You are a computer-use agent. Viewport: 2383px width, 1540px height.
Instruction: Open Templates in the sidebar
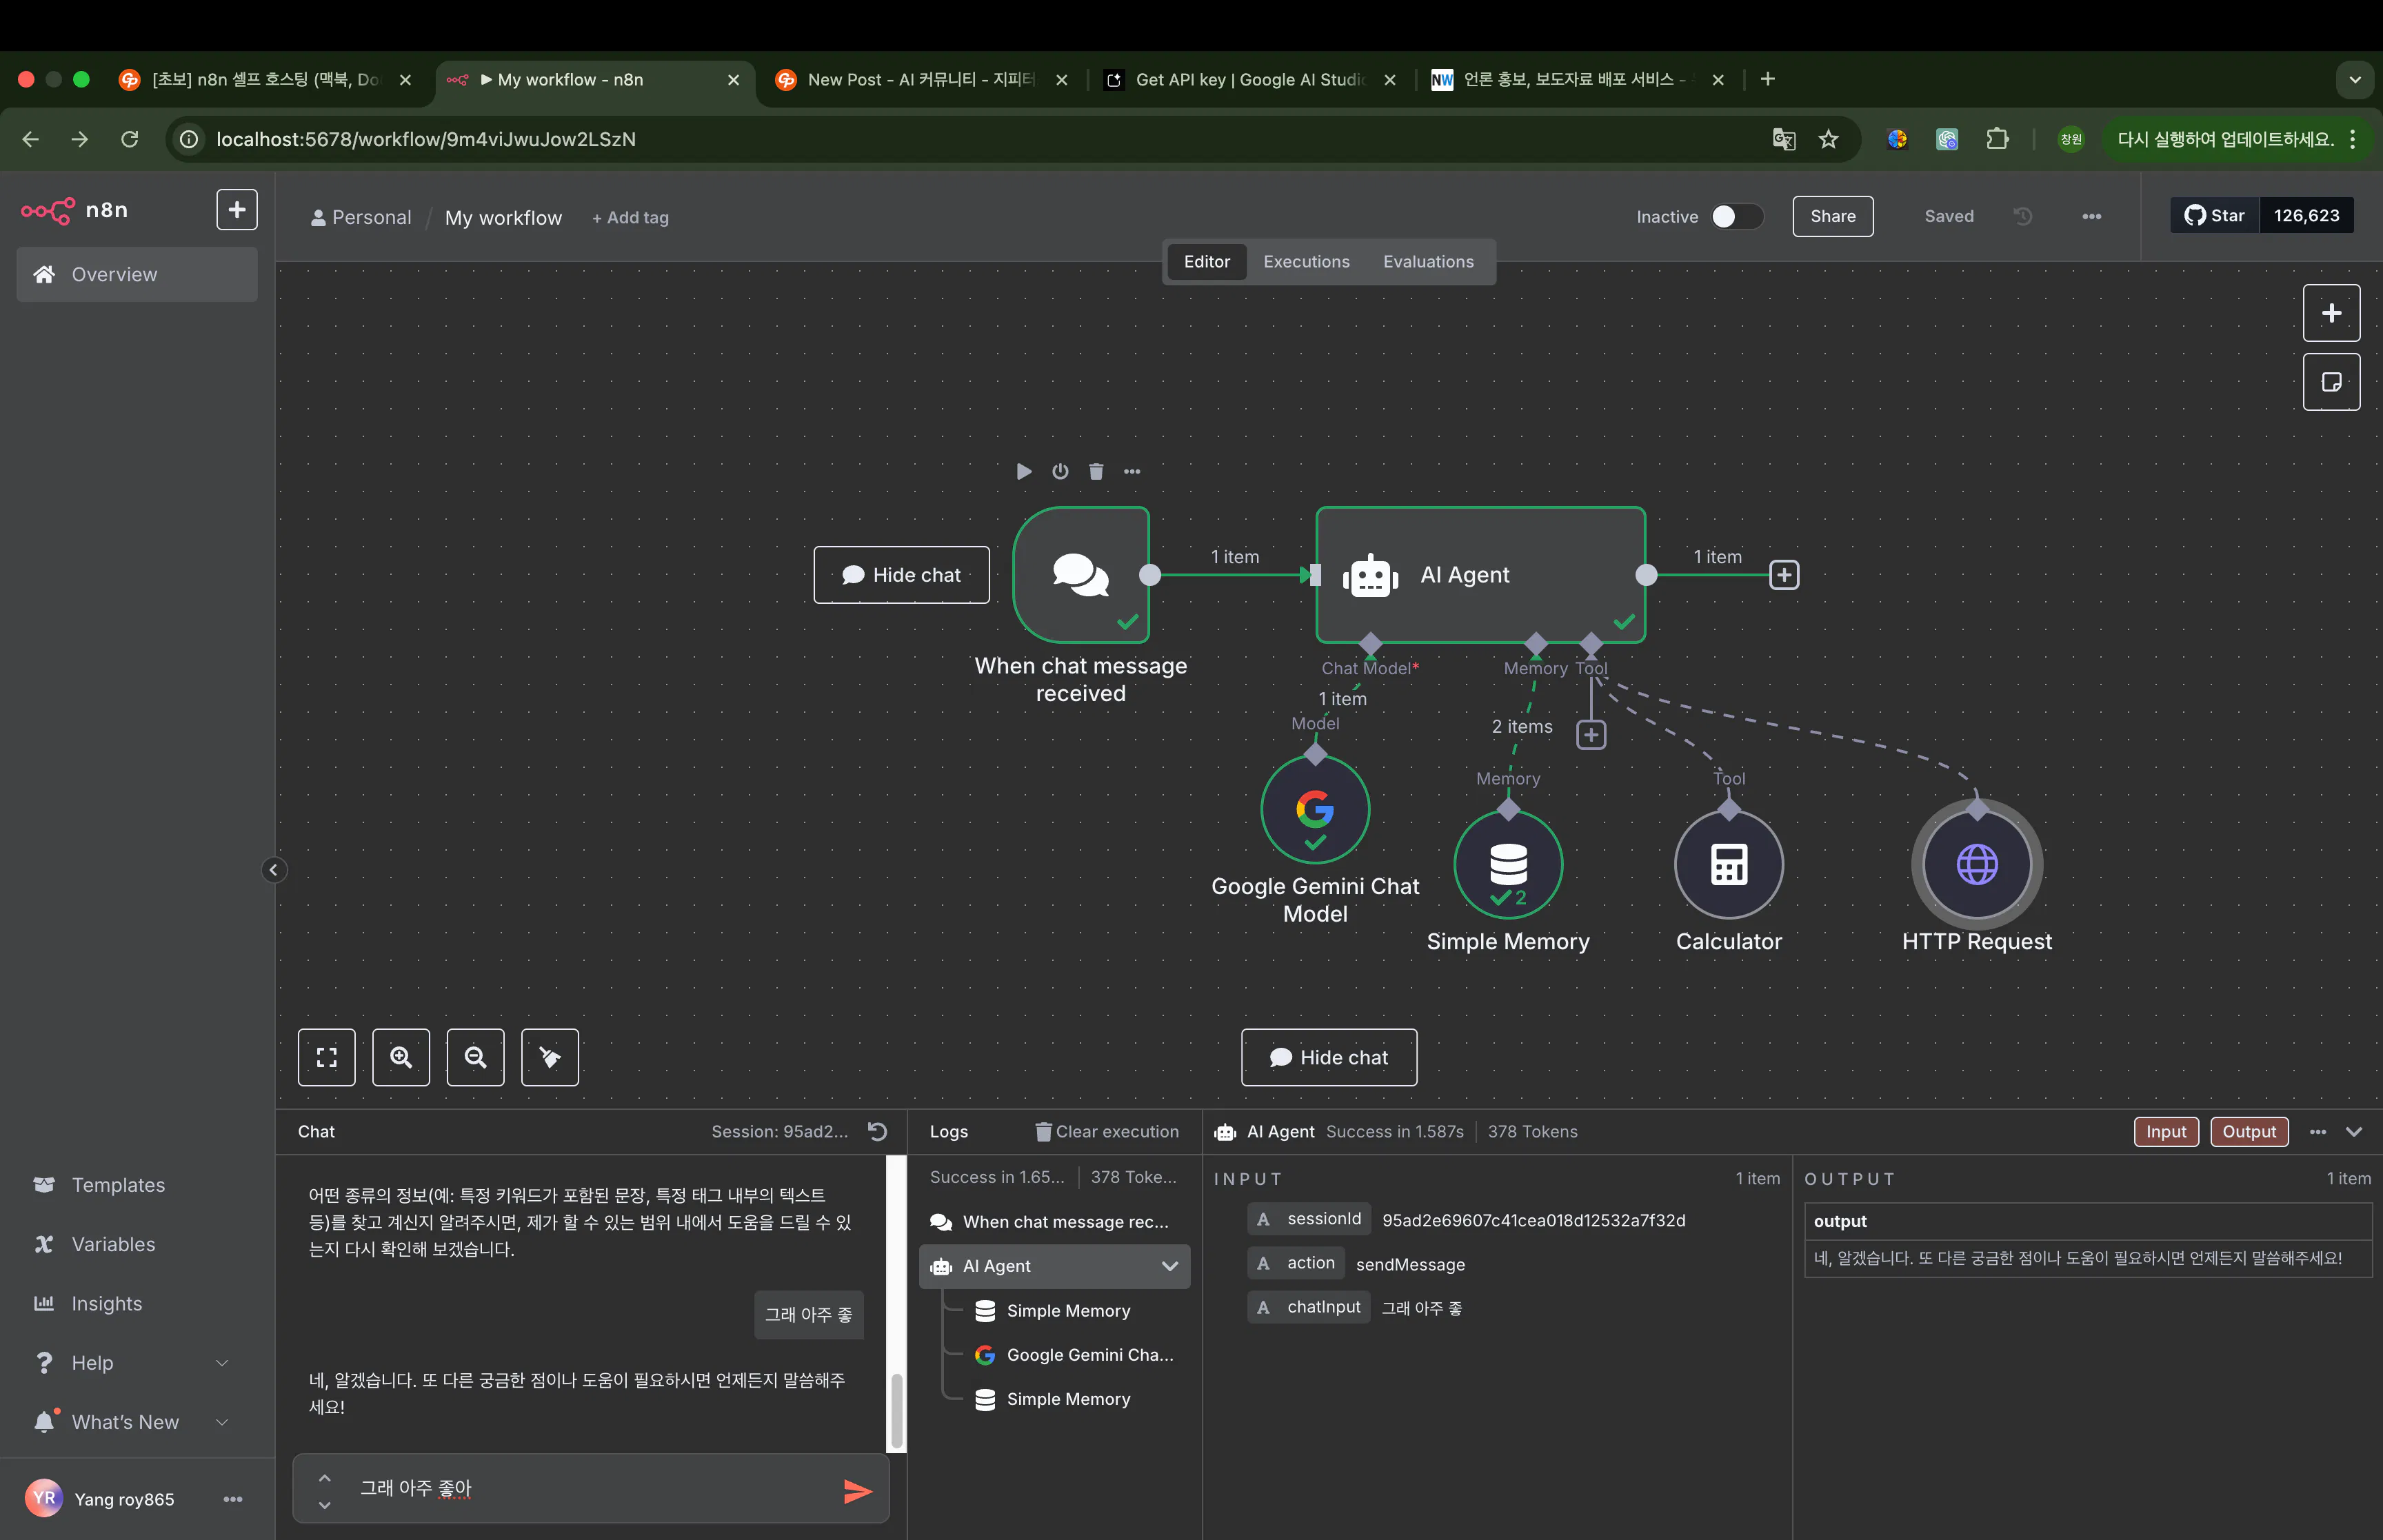click(137, 1185)
